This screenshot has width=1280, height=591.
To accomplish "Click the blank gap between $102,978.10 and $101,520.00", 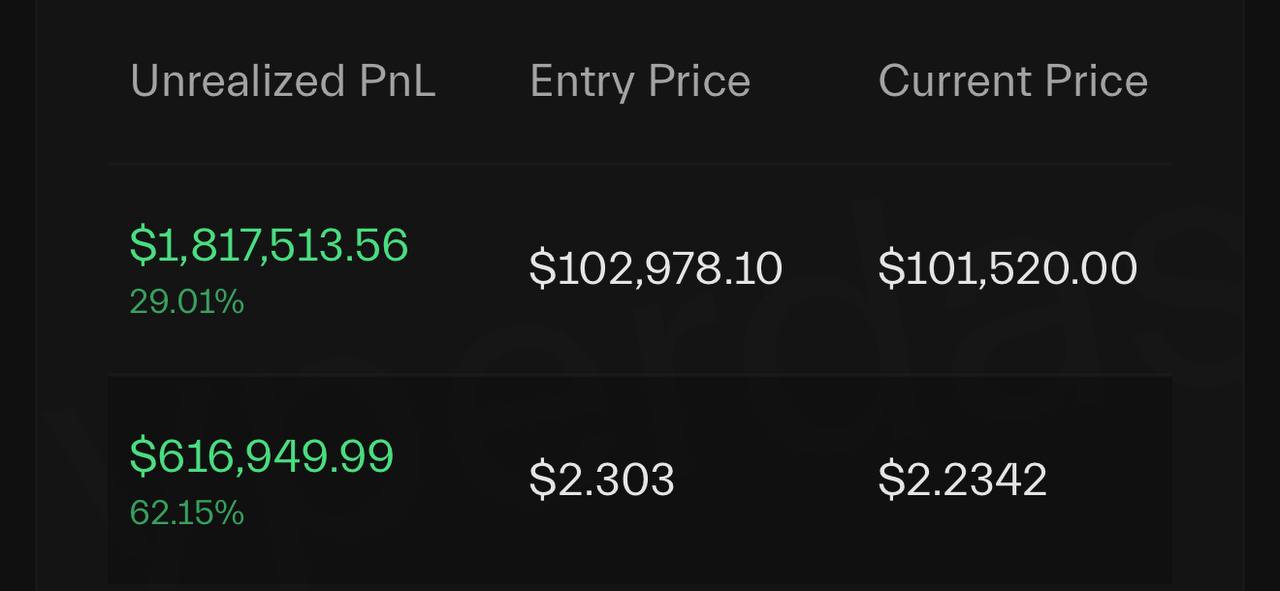I will pyautogui.click(x=830, y=268).
